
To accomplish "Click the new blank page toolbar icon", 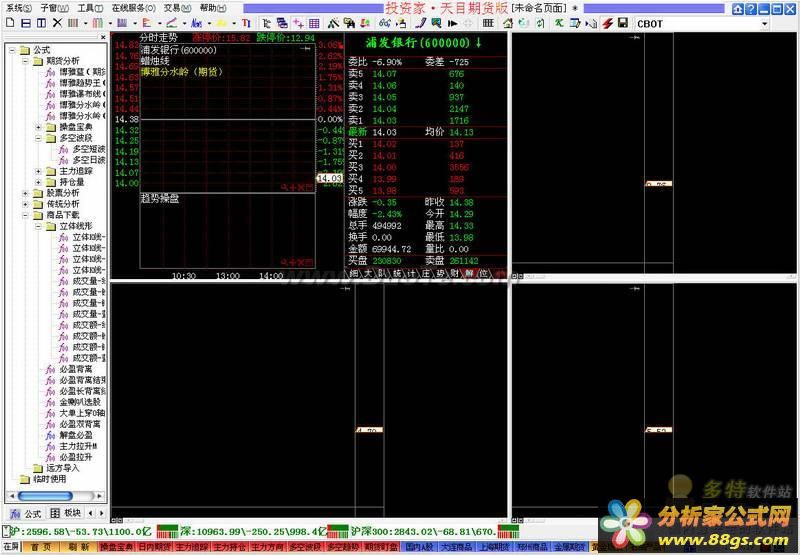I will [x=10, y=23].
